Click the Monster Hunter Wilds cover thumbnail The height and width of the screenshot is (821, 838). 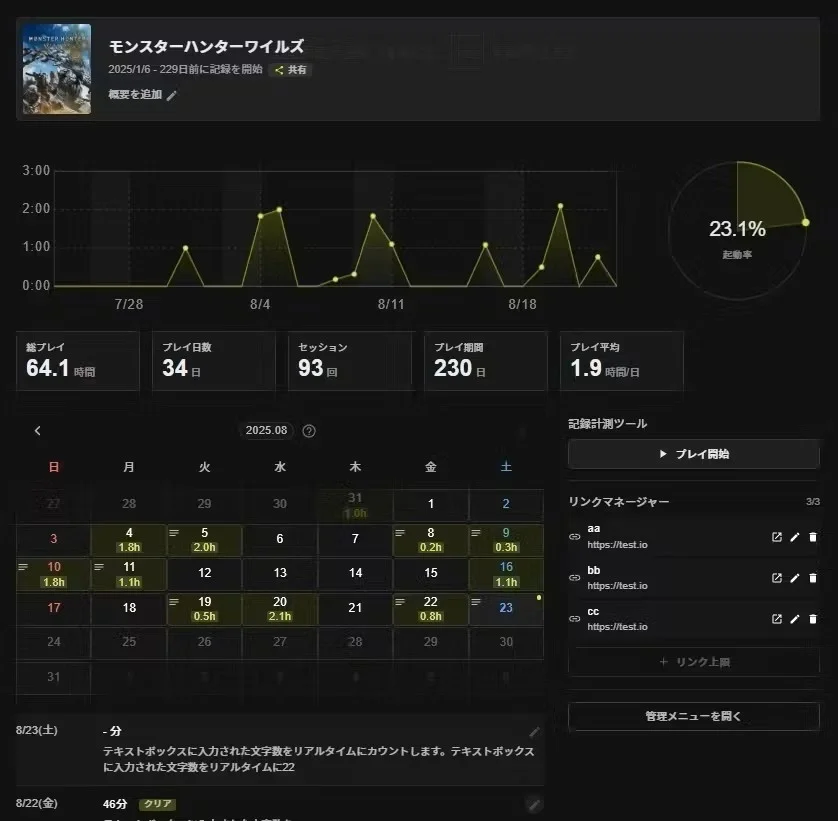[56, 69]
